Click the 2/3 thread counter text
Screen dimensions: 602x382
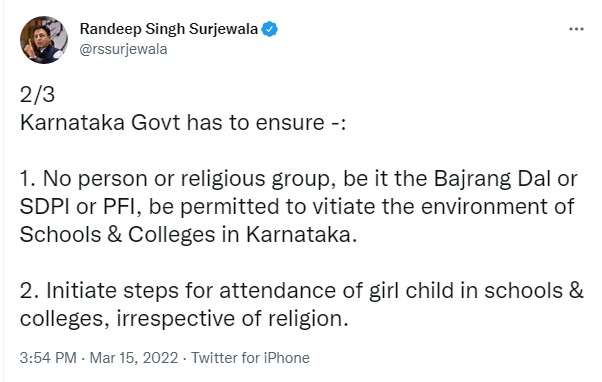pos(37,95)
